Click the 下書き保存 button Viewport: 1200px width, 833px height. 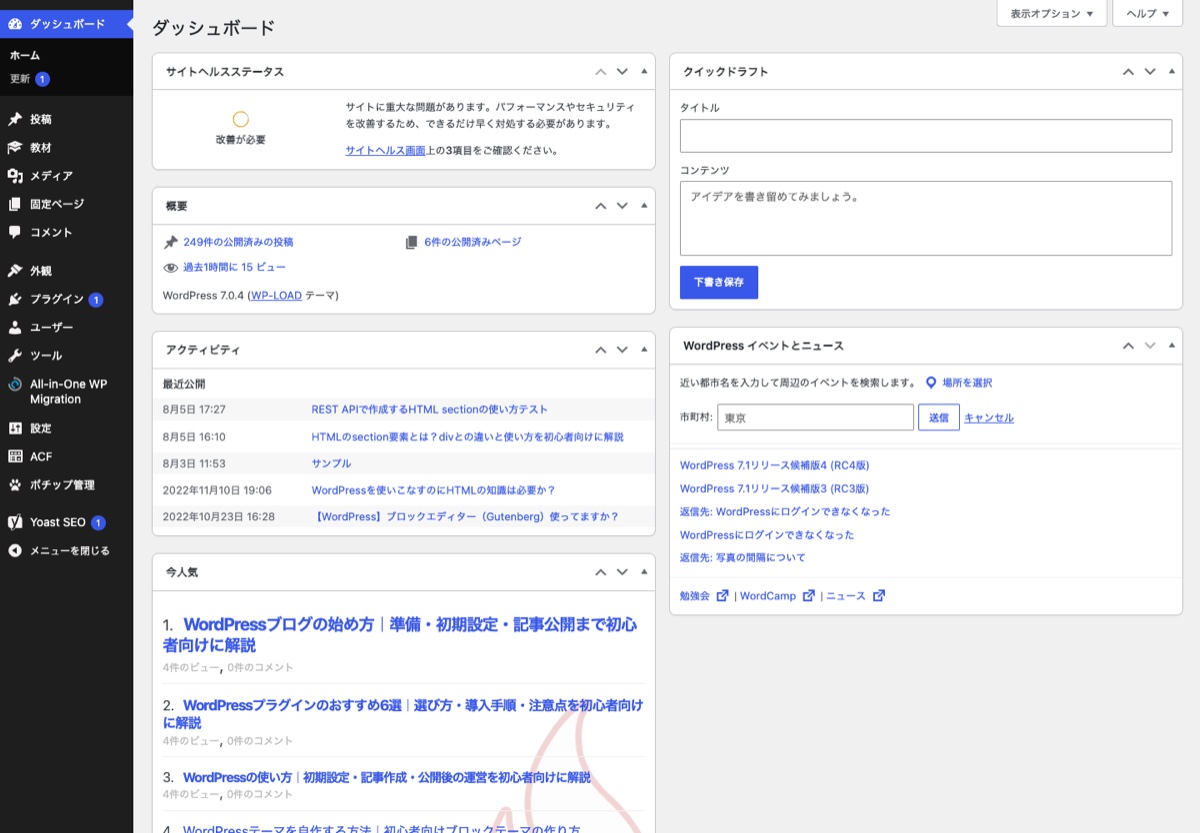(x=719, y=282)
